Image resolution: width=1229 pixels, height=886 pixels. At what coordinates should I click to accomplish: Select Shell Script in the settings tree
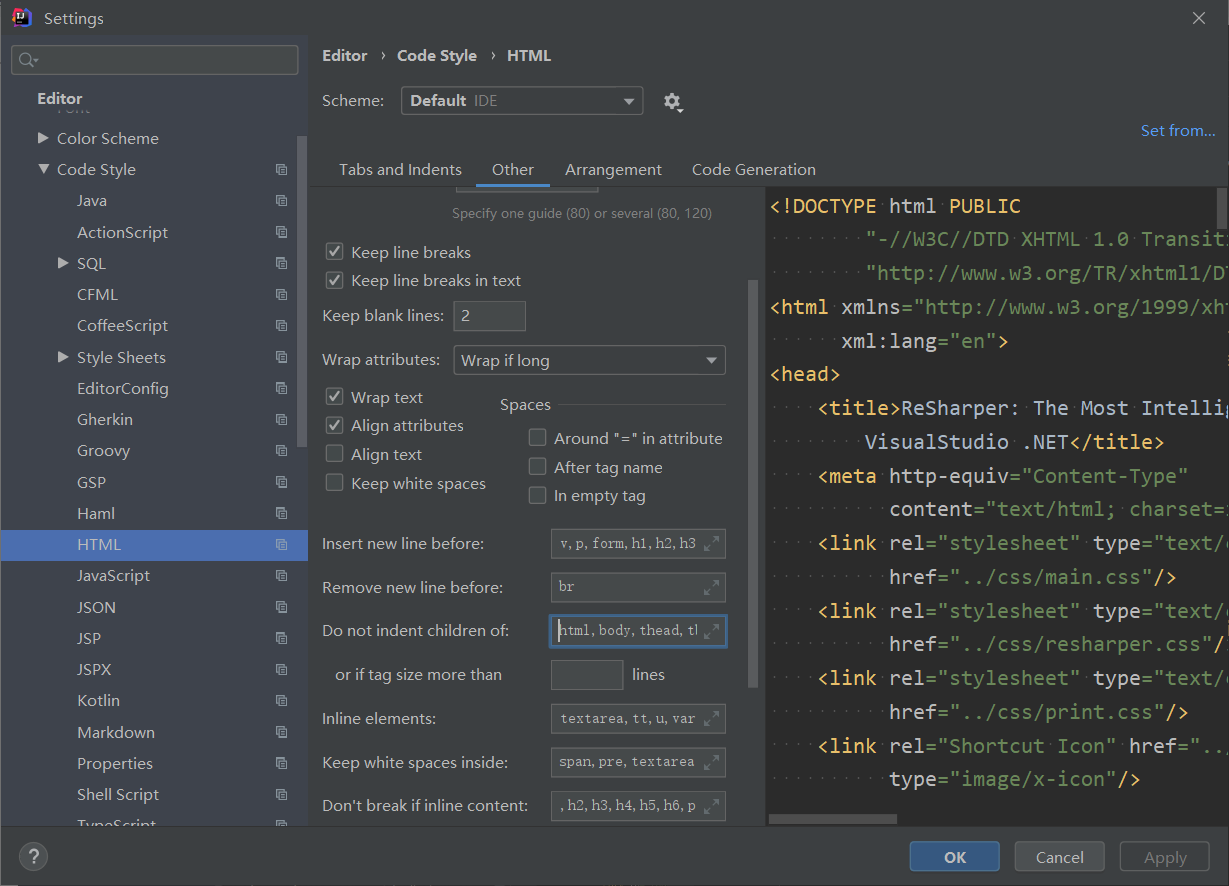pos(118,794)
